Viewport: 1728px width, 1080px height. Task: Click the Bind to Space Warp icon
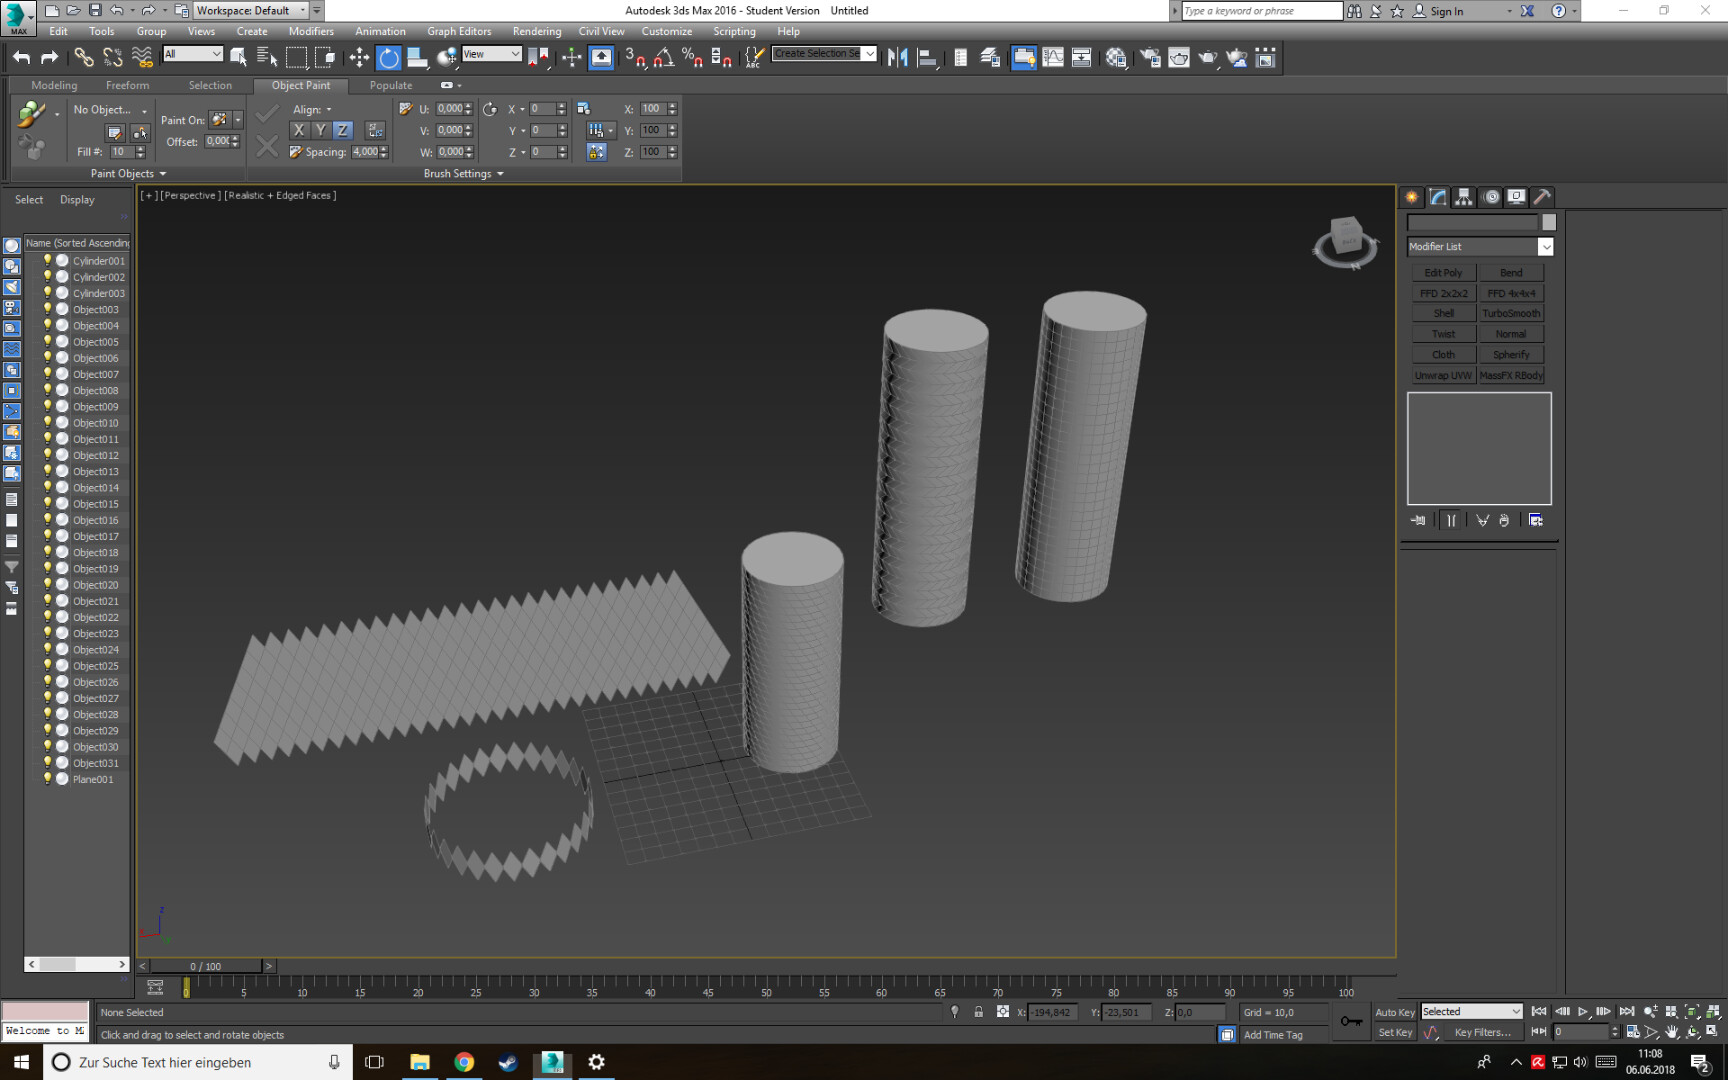[142, 58]
